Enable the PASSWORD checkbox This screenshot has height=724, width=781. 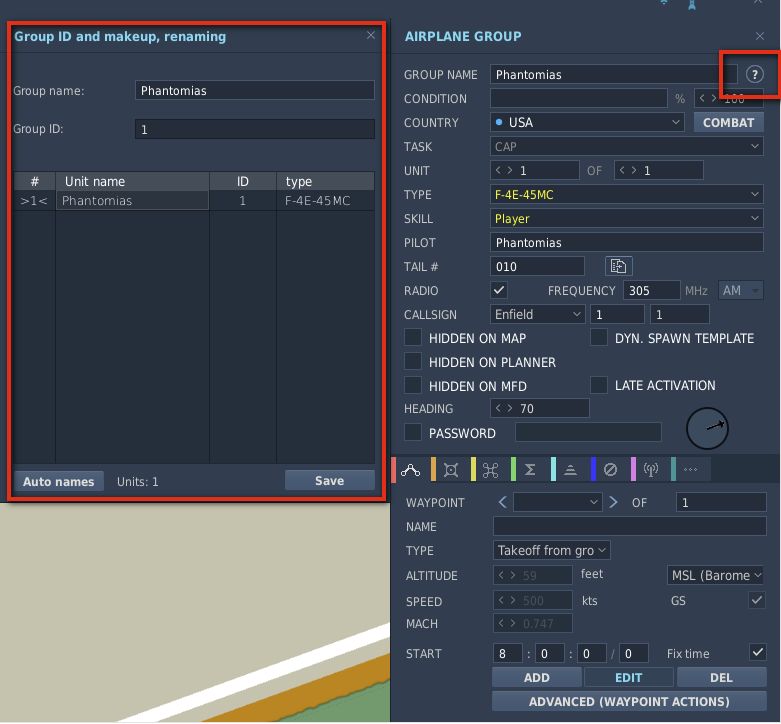[413, 432]
